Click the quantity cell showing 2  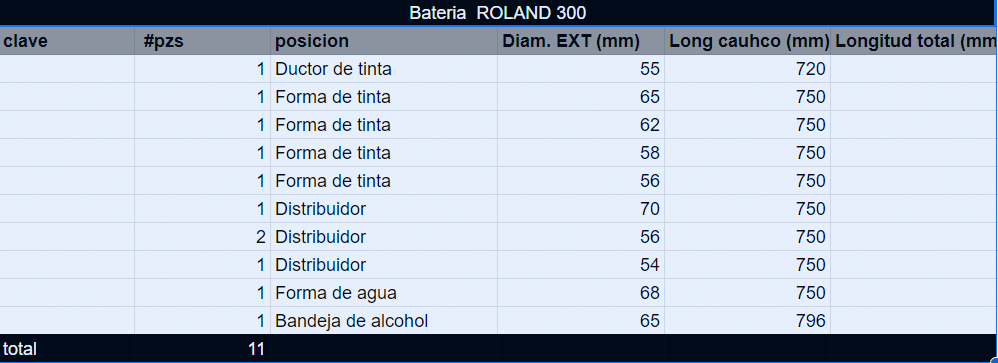(x=202, y=237)
